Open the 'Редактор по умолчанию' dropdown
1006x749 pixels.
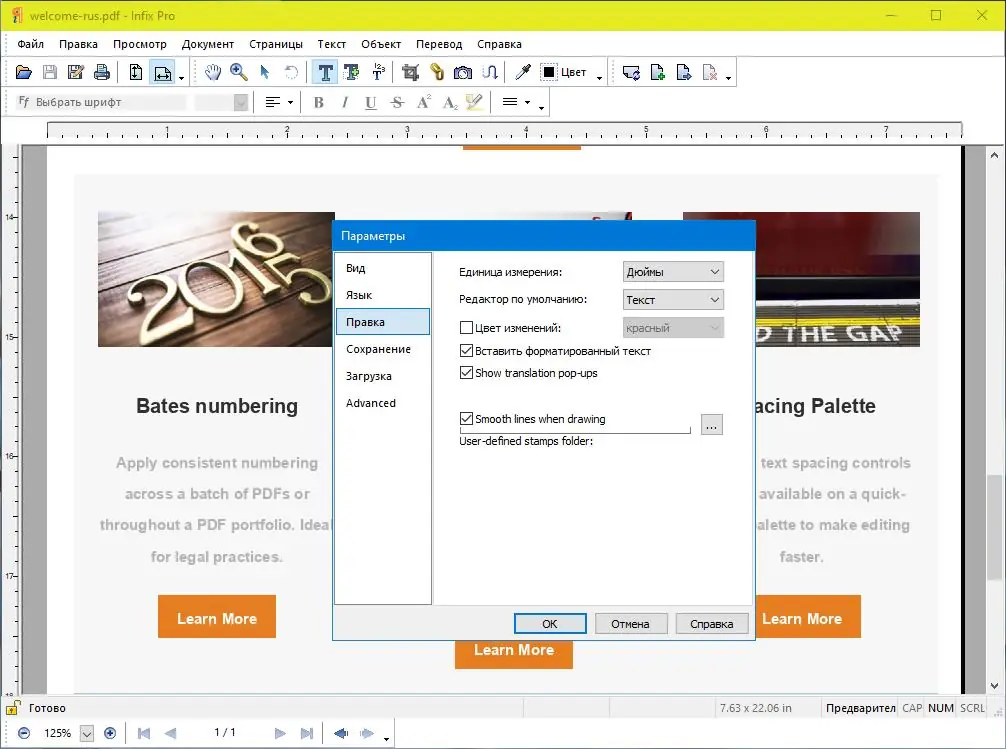pyautogui.click(x=673, y=300)
